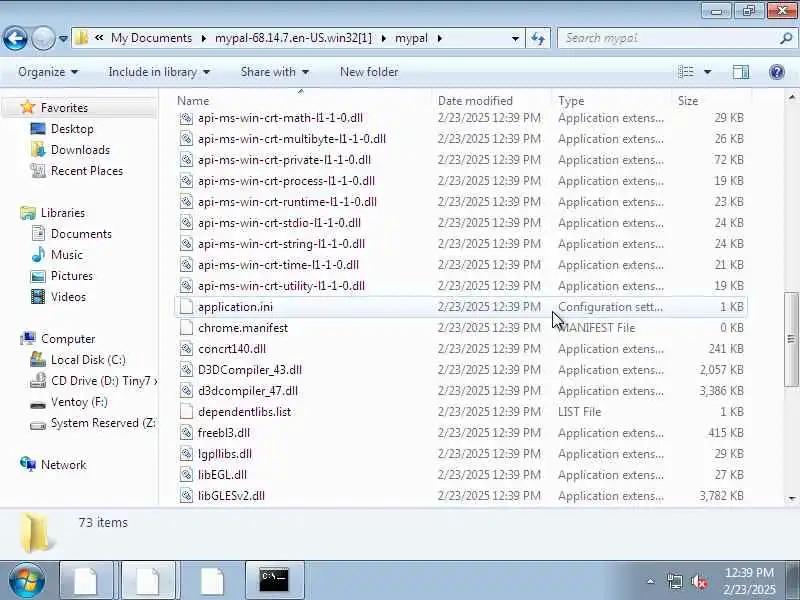Select api-ms-win-crt-private-l1-1-0.dll file name
800x600 pixels.
[x=284, y=160]
